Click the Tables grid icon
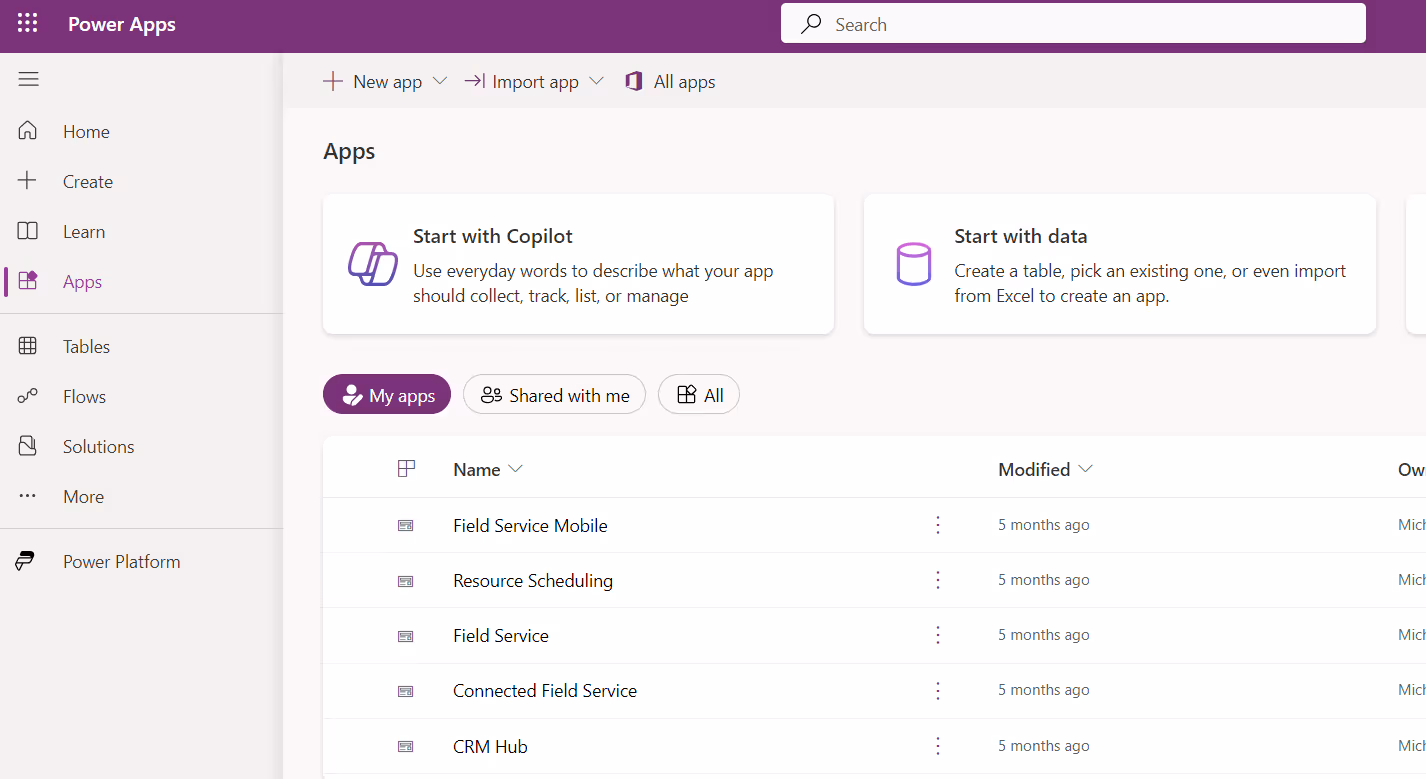The height and width of the screenshot is (779, 1426). pyautogui.click(x=28, y=346)
